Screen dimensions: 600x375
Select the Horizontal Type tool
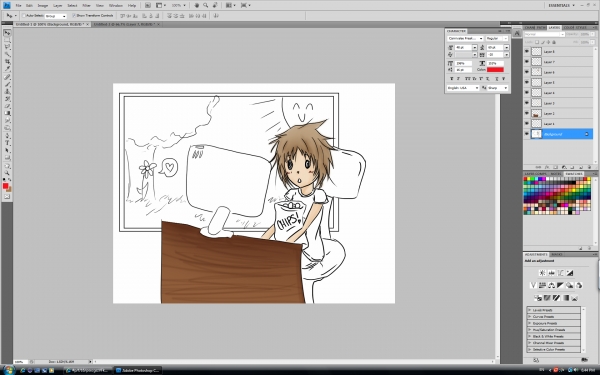(7, 143)
